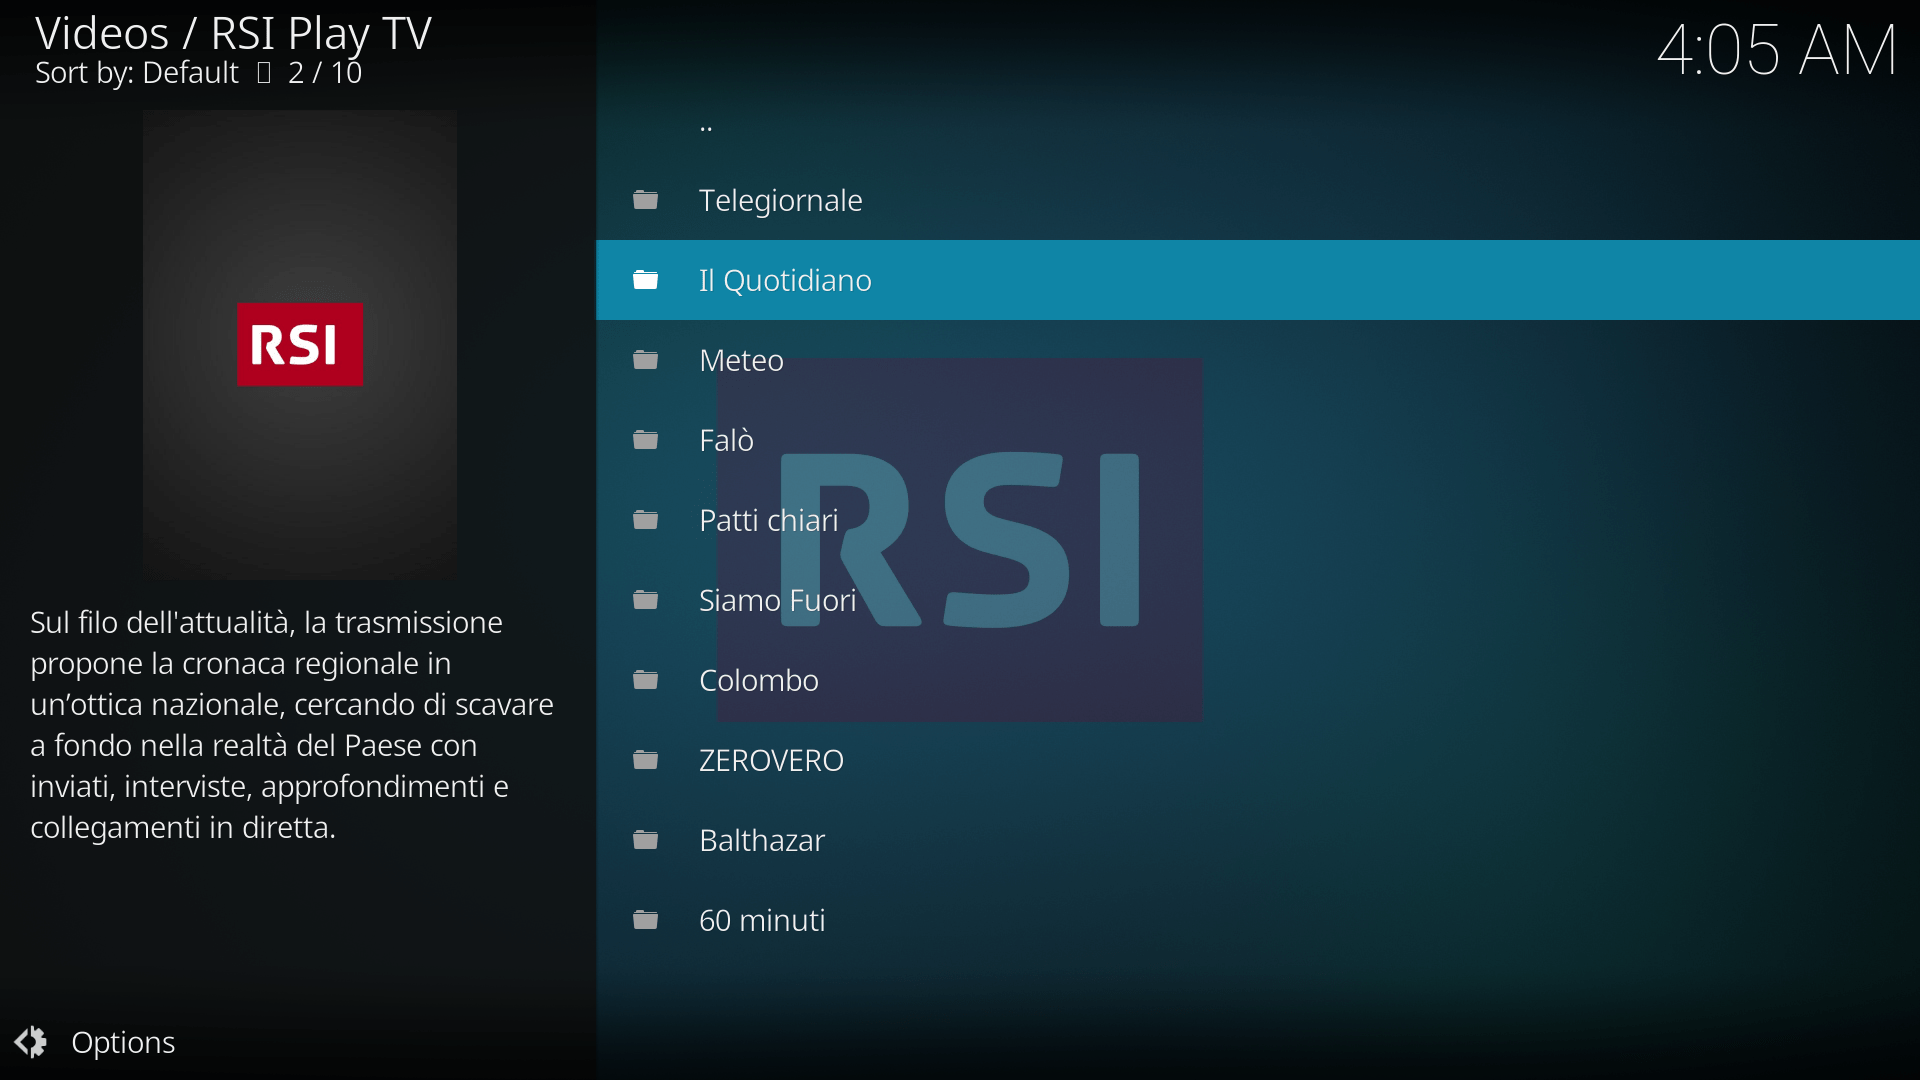Go up via the parent '..' entry
Image resolution: width=1920 pixels, height=1080 pixels.
point(706,126)
